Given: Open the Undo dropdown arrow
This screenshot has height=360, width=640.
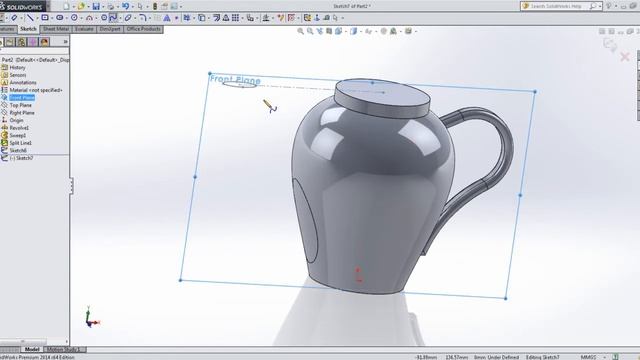Looking at the screenshot, I should [132, 7].
